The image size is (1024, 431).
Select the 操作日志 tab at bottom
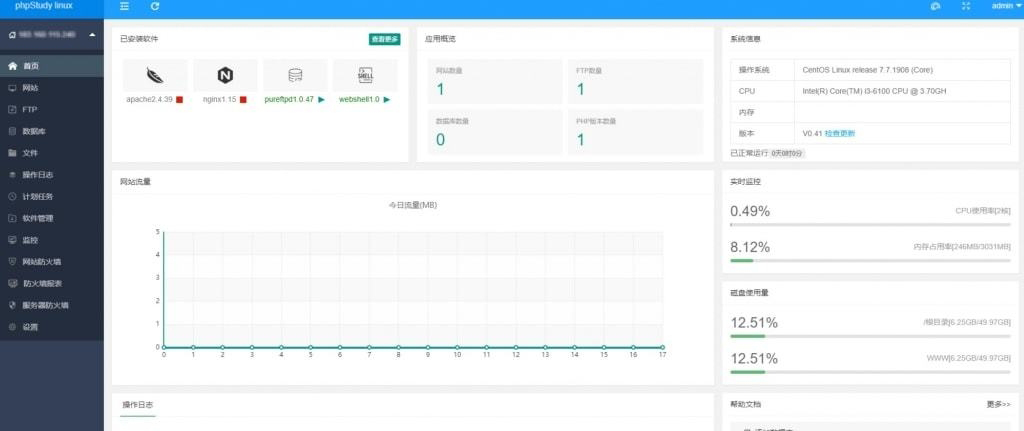tap(138, 404)
